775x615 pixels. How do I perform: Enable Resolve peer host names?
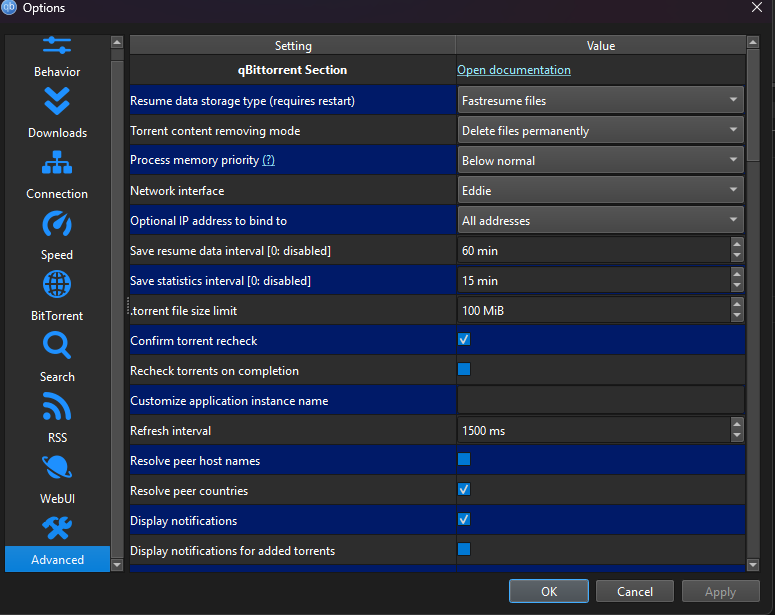pos(464,459)
